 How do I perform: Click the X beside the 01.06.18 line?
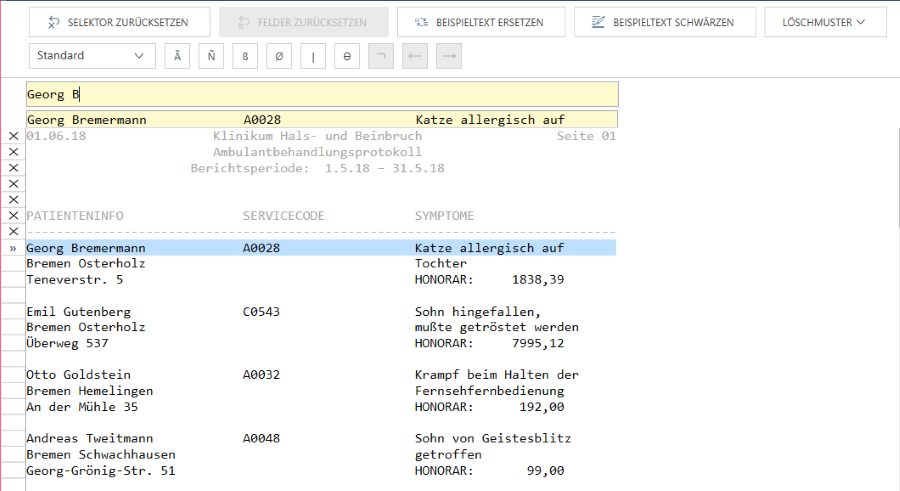coord(13,136)
